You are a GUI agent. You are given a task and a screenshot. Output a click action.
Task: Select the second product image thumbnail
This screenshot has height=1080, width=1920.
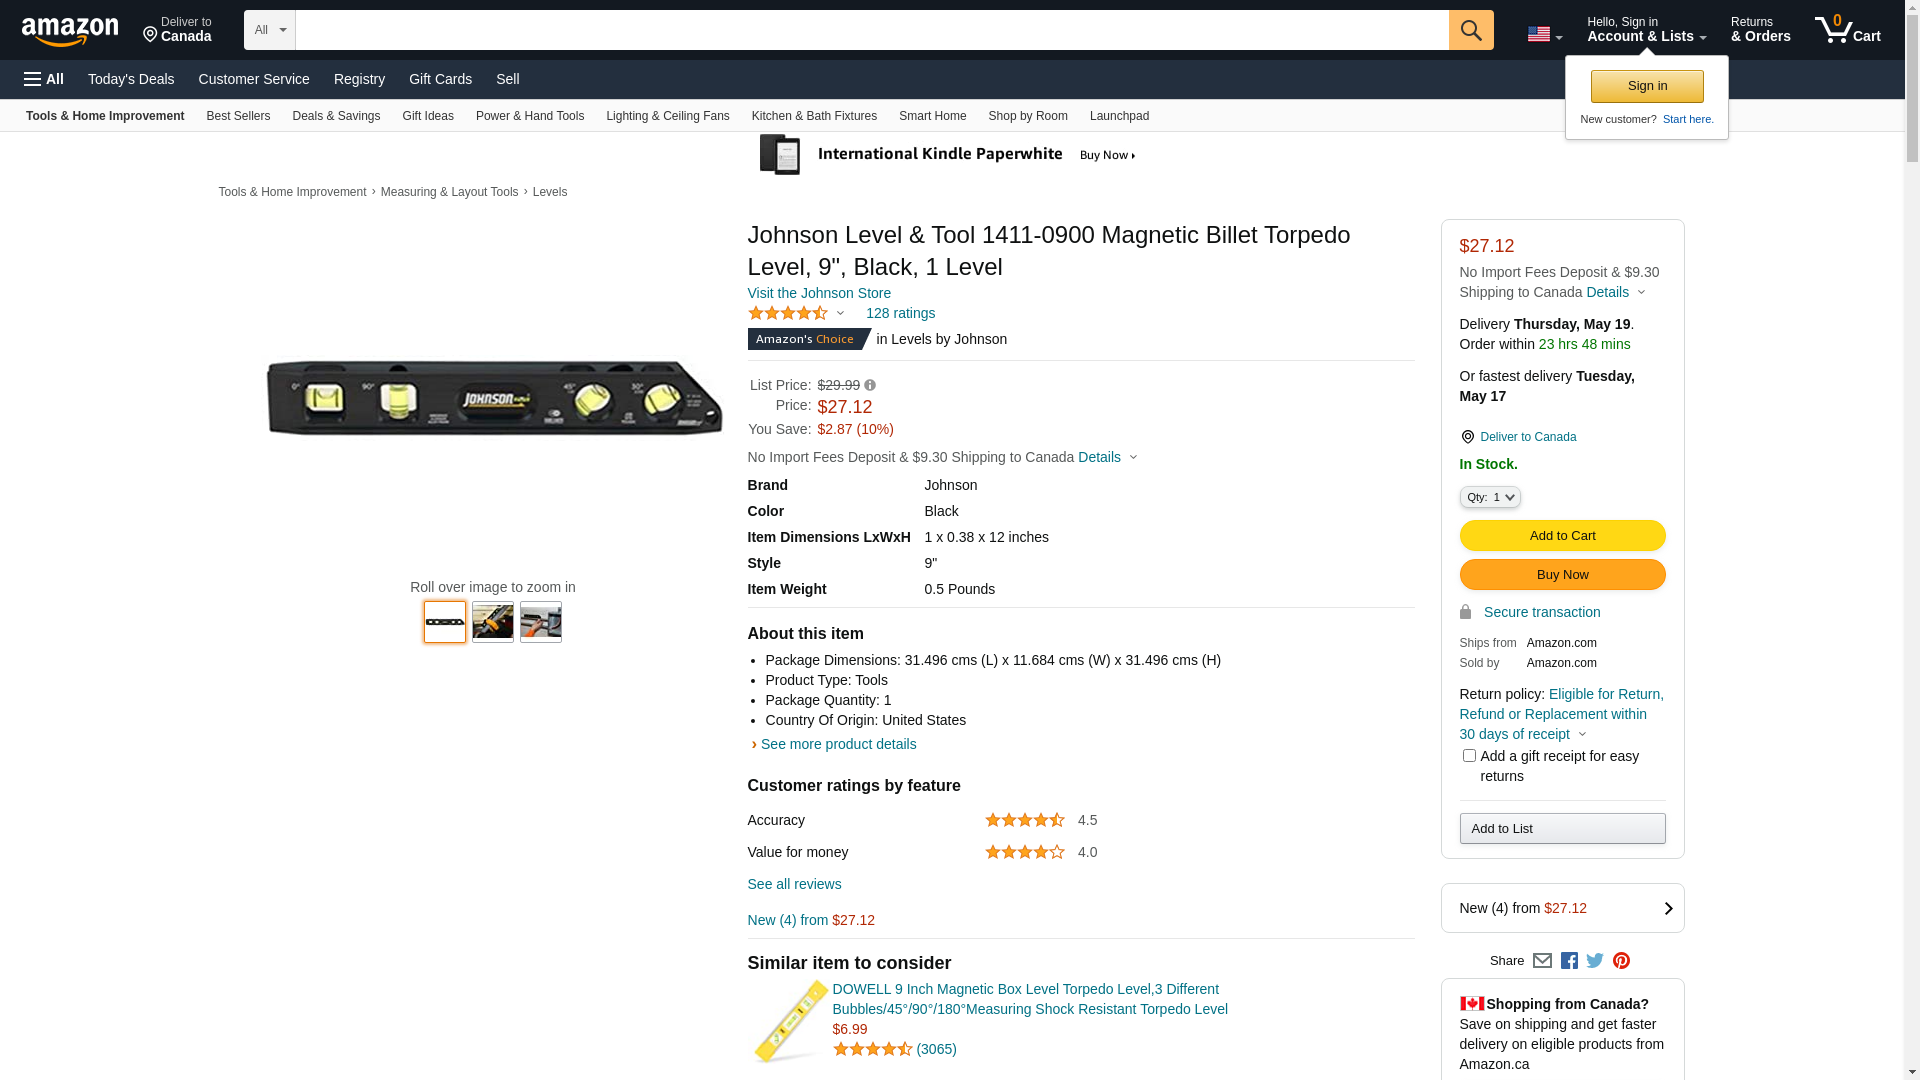tap(493, 622)
